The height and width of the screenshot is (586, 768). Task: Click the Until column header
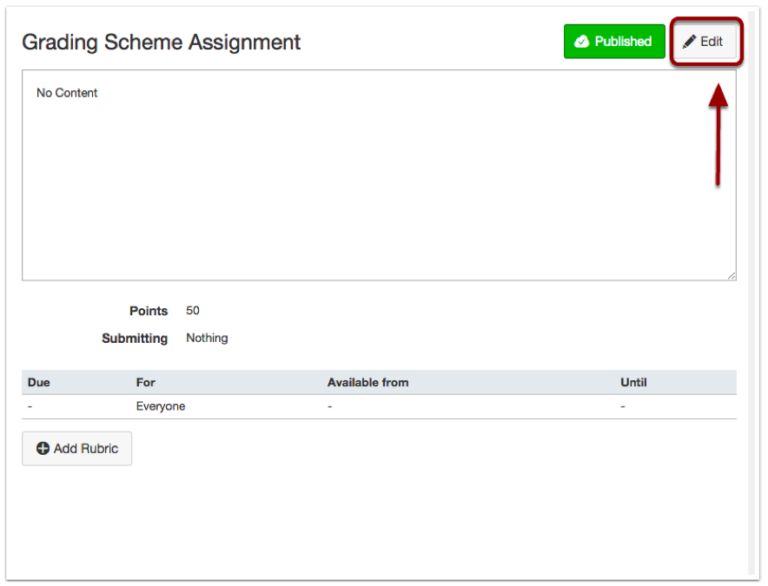click(633, 383)
